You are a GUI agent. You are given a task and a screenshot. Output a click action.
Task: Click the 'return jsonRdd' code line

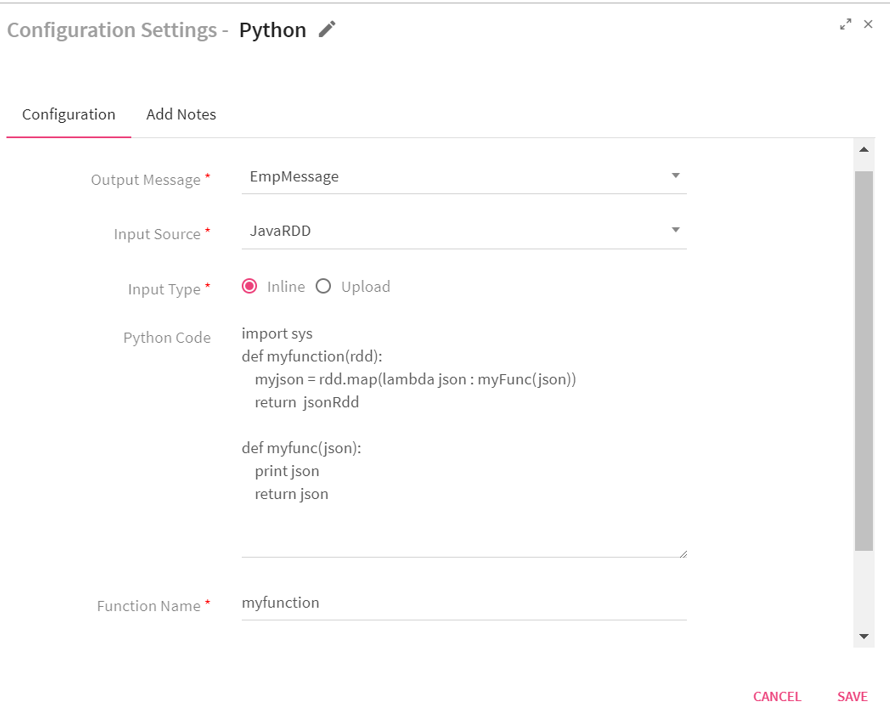click(307, 402)
